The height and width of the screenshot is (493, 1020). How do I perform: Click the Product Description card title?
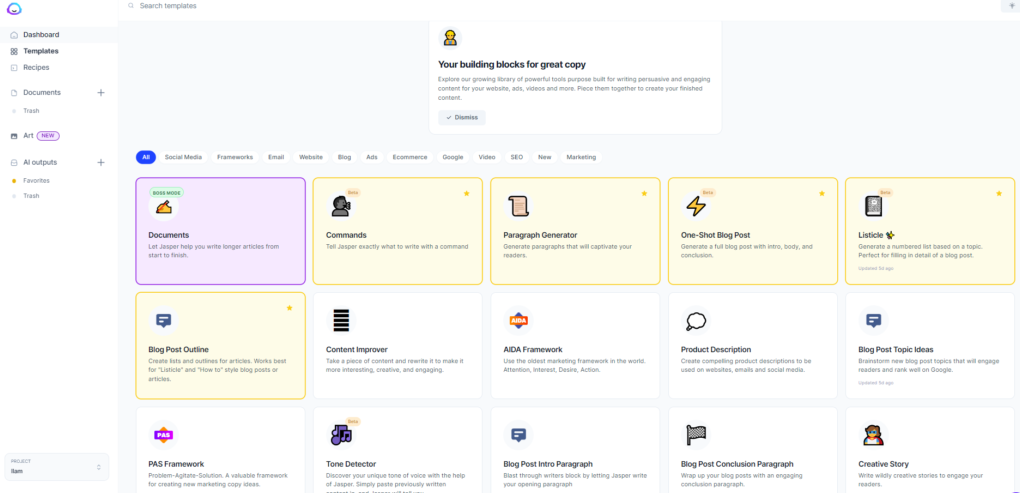click(716, 349)
